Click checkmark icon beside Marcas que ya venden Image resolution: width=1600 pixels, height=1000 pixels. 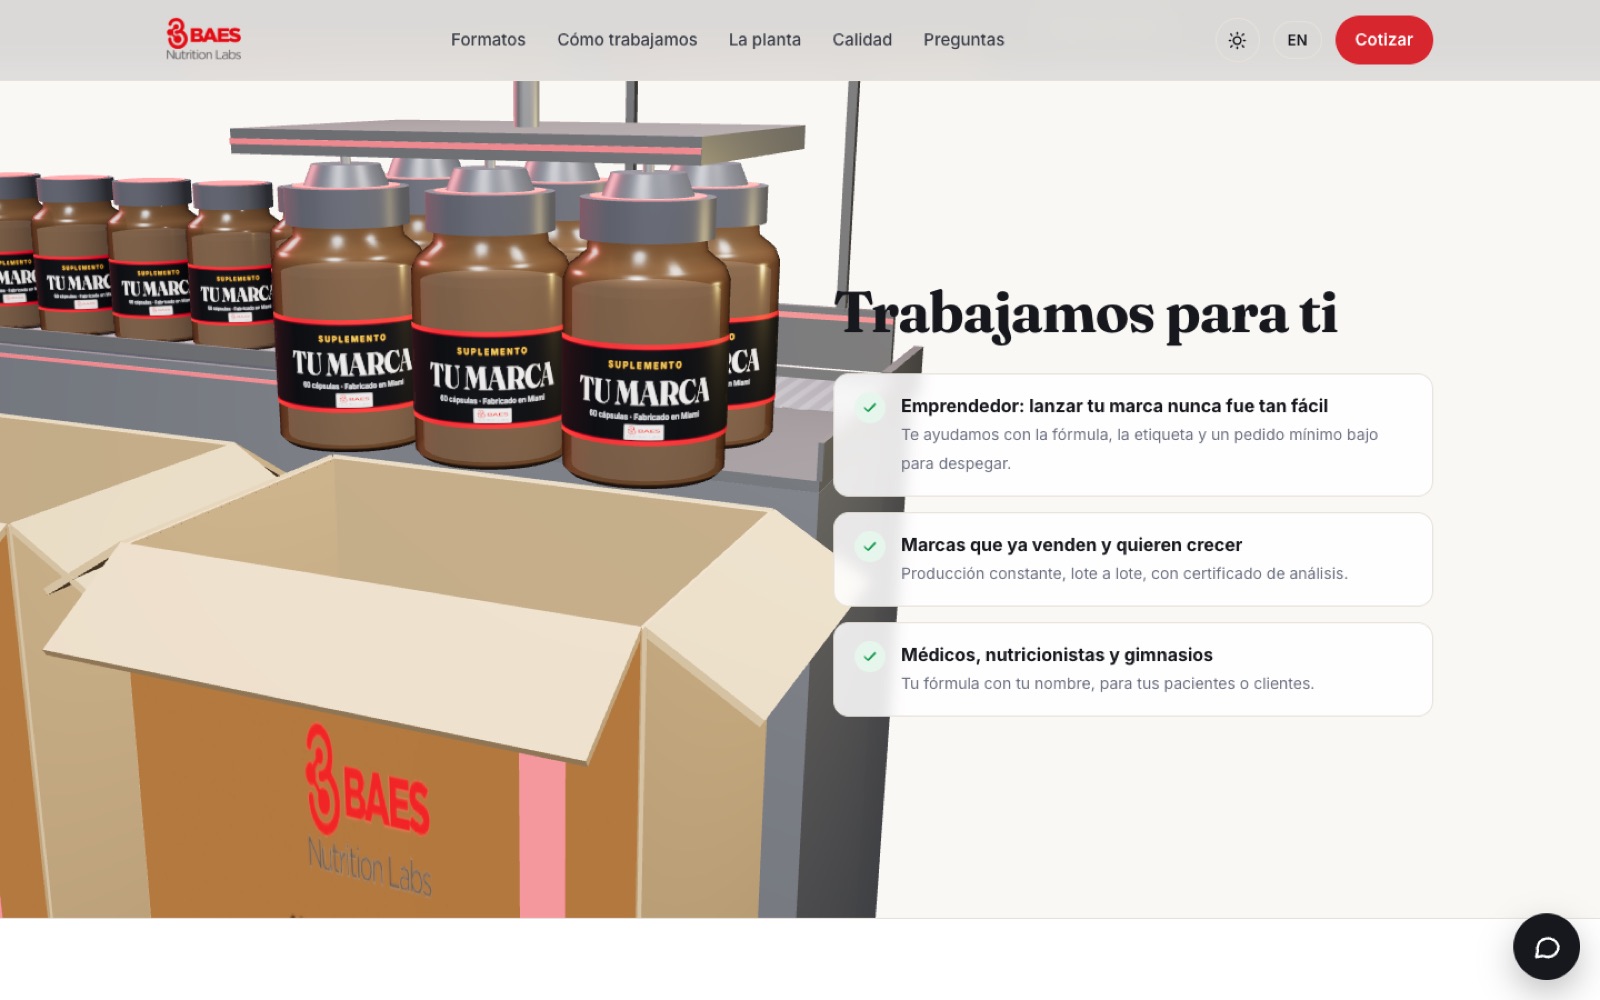[870, 546]
